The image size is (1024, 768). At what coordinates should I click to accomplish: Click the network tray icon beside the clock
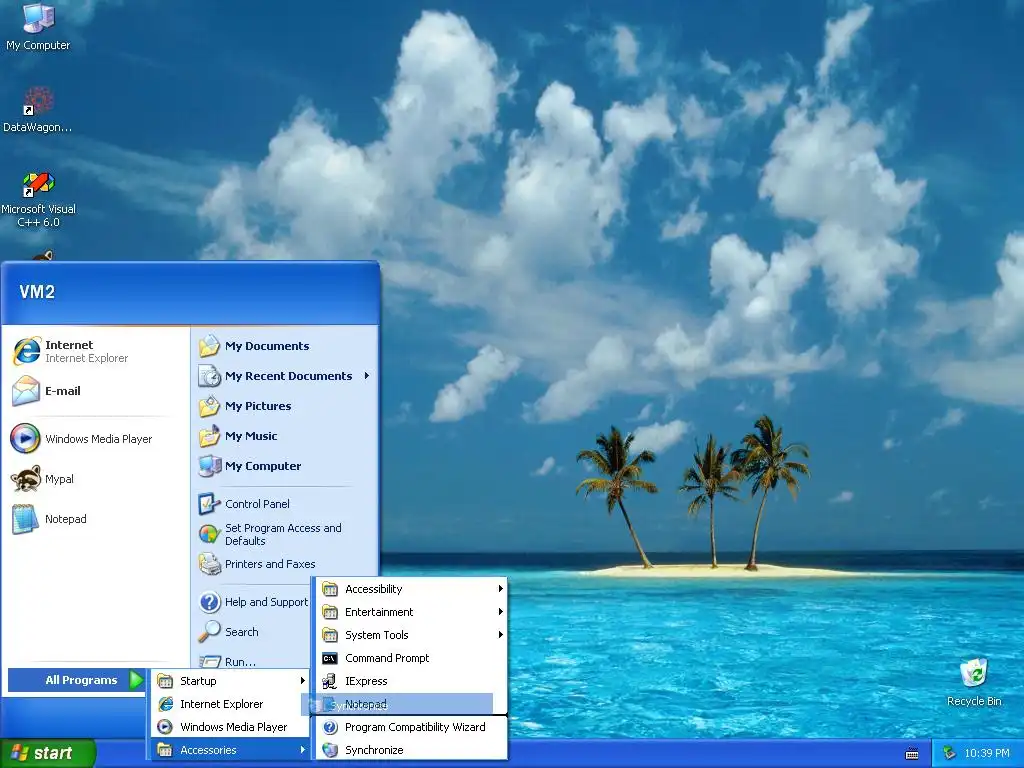[x=949, y=754]
